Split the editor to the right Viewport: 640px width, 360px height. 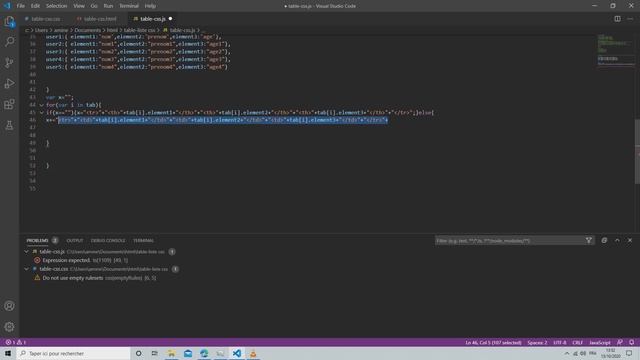click(617, 19)
